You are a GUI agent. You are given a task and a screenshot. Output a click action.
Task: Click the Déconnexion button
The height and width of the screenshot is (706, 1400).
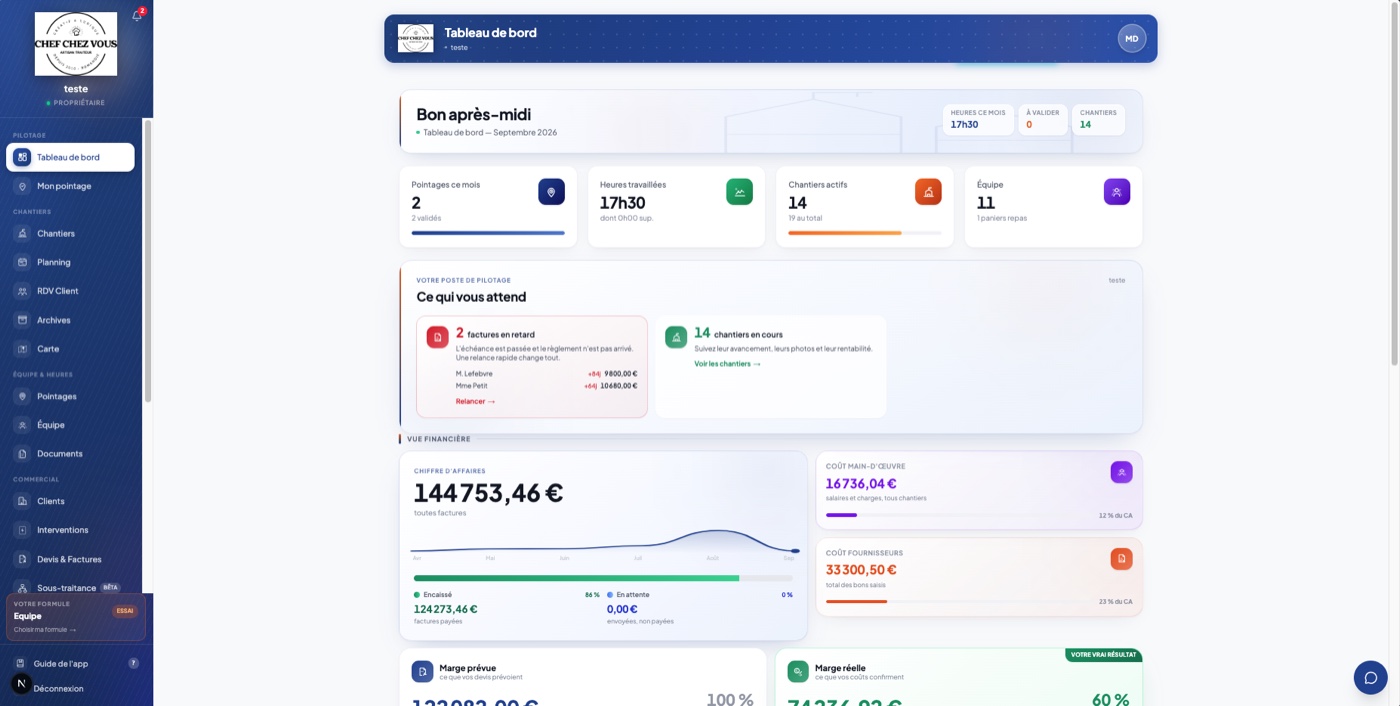coord(58,688)
